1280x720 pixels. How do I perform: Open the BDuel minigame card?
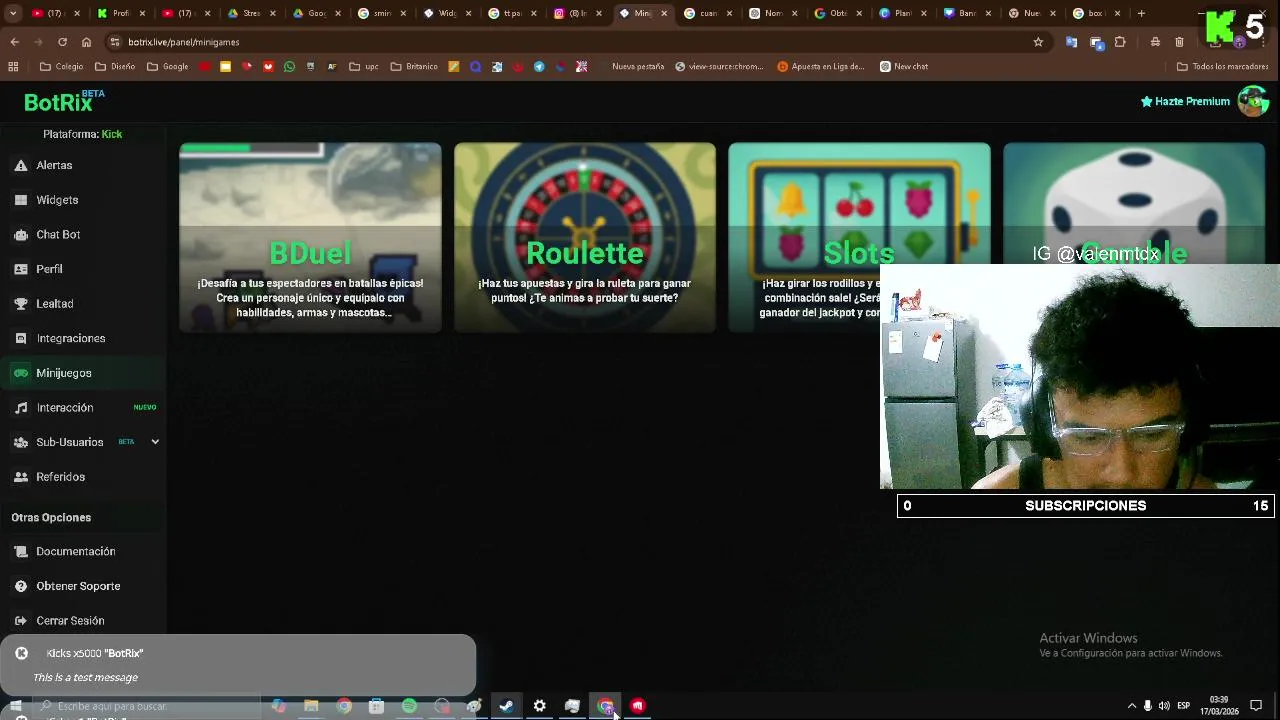tap(310, 237)
